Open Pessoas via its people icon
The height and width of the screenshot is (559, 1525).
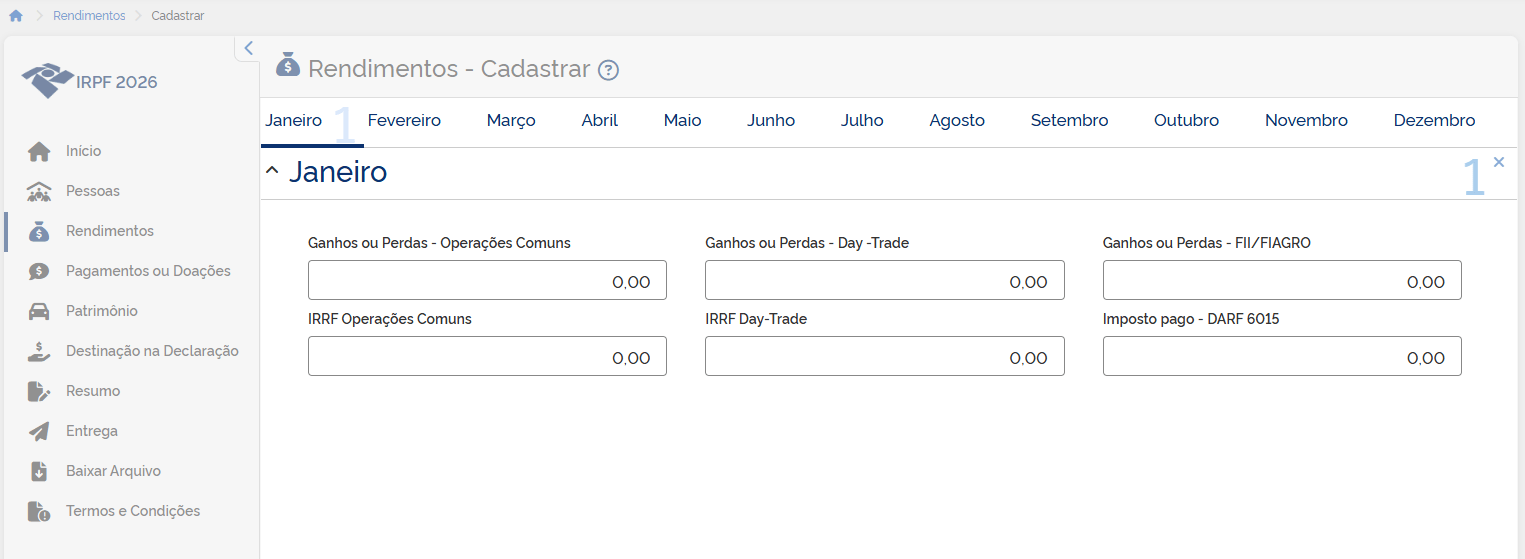click(39, 191)
